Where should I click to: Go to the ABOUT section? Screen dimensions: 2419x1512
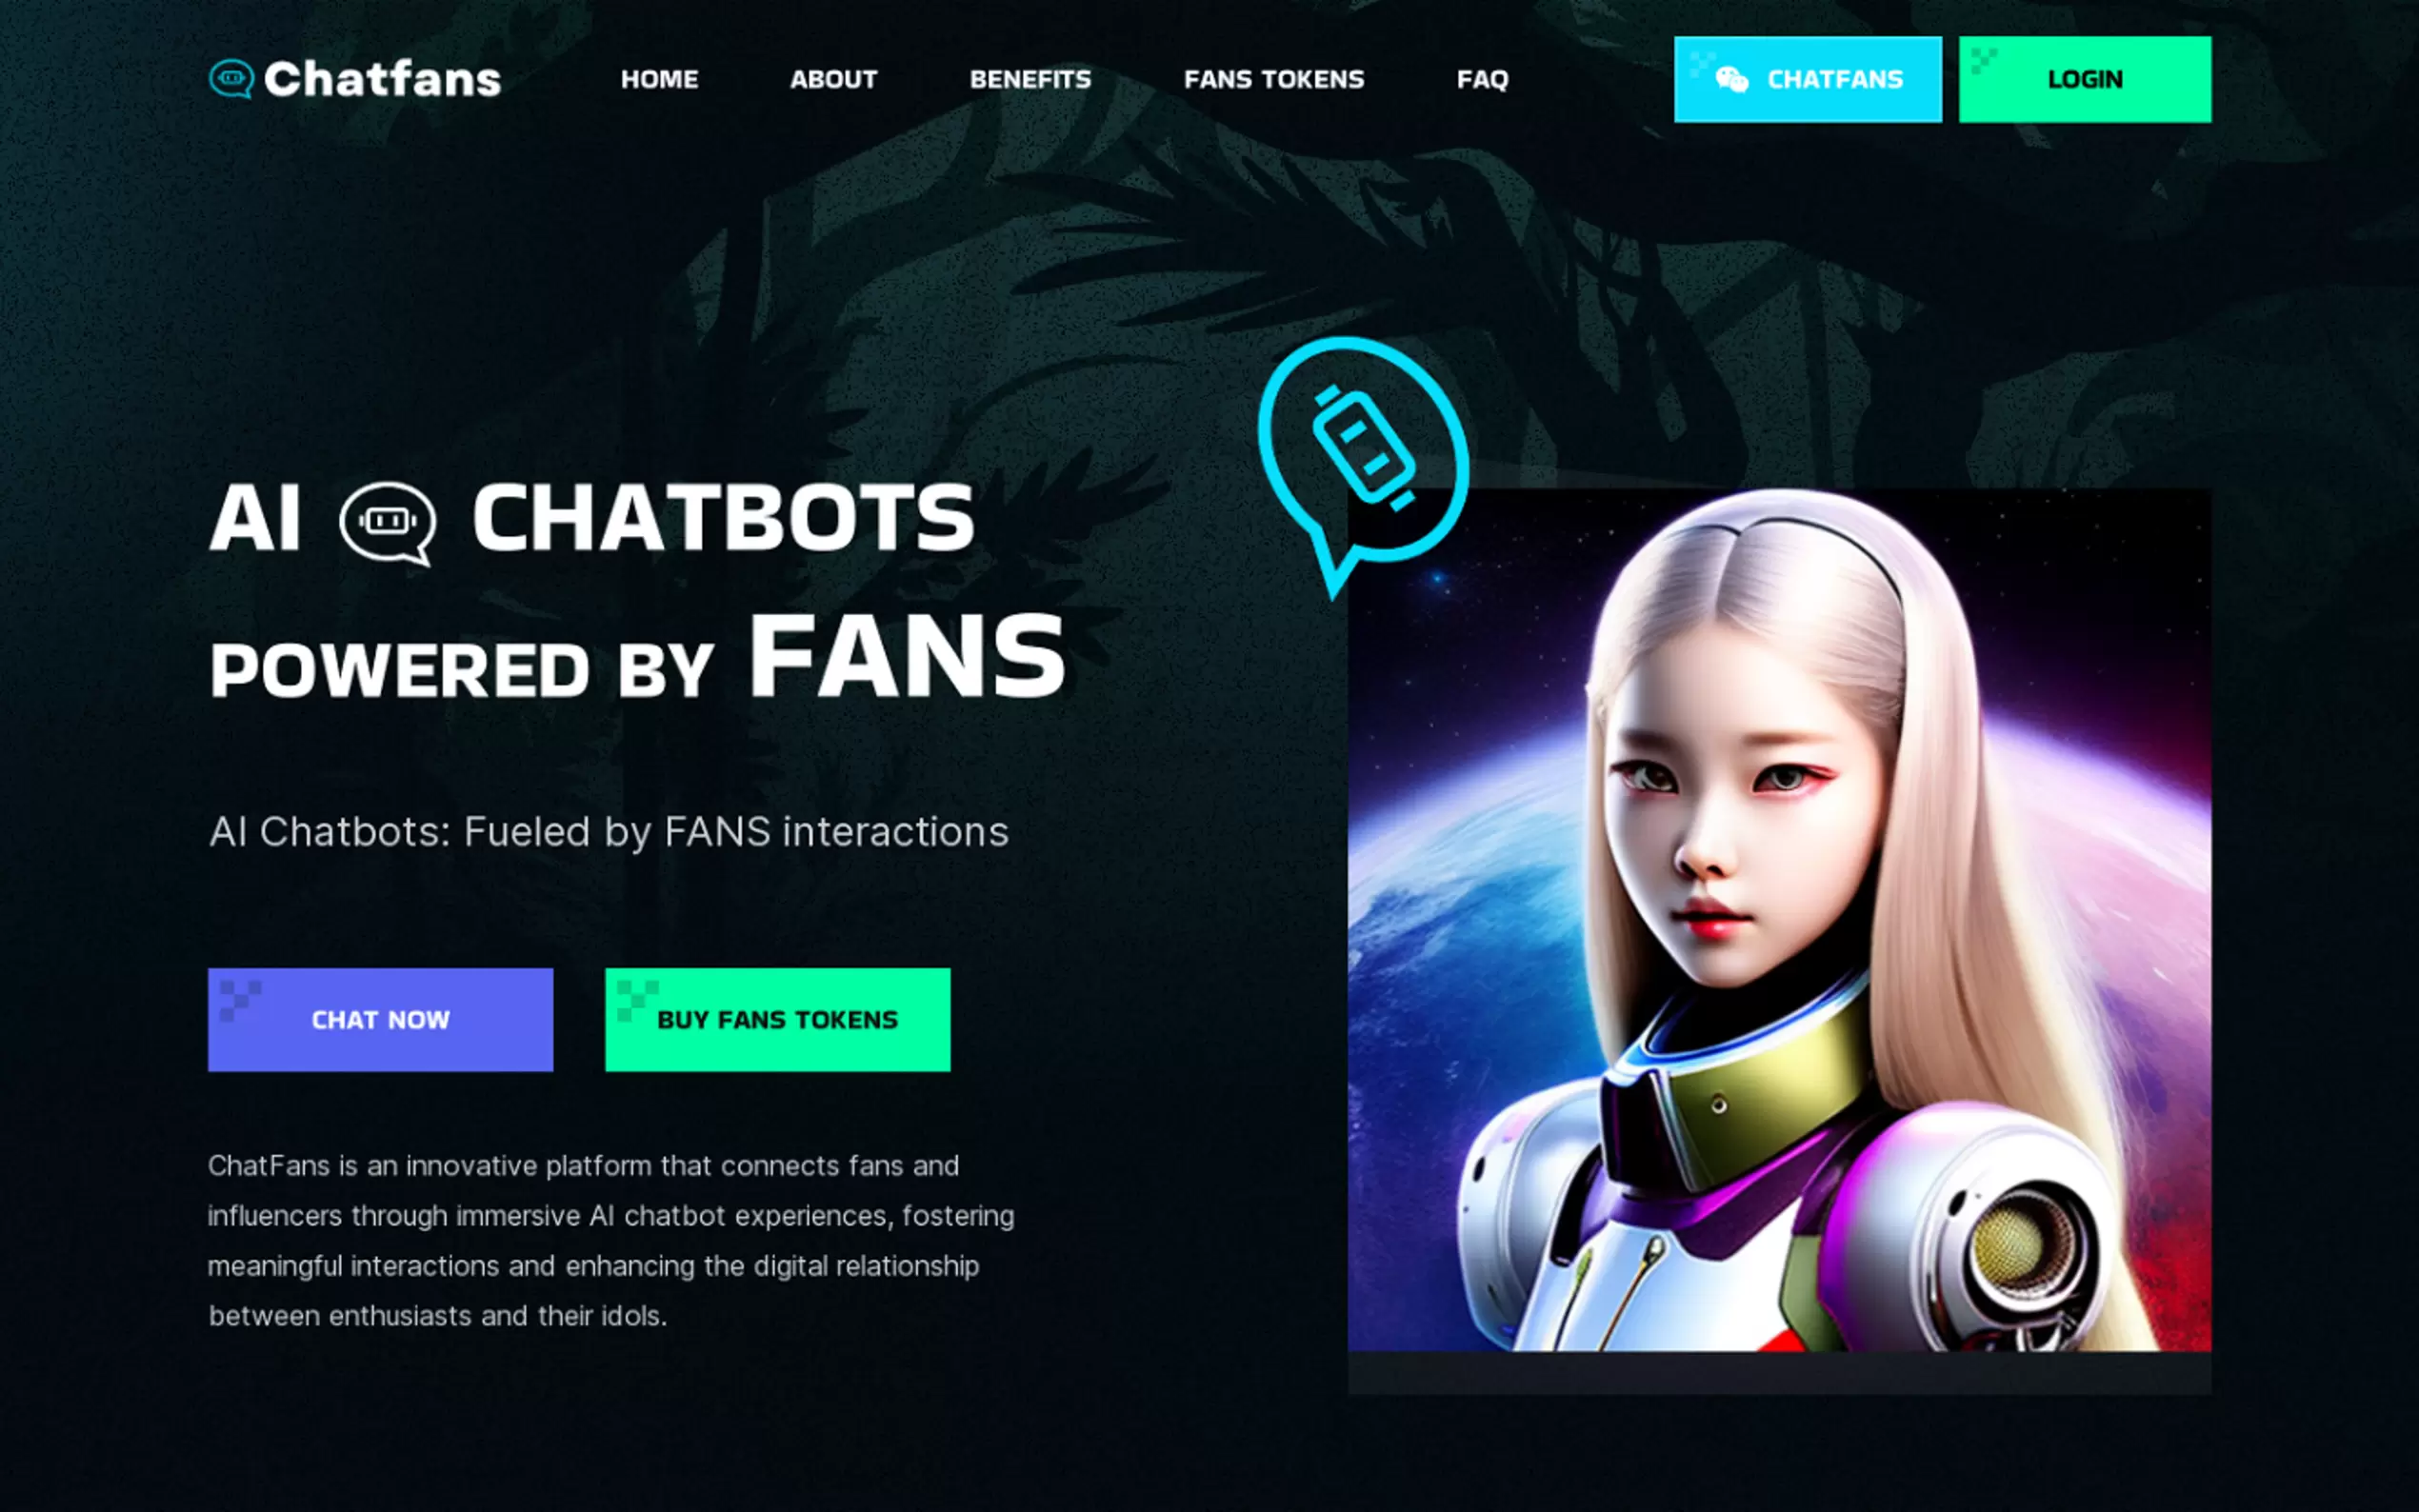pos(833,80)
